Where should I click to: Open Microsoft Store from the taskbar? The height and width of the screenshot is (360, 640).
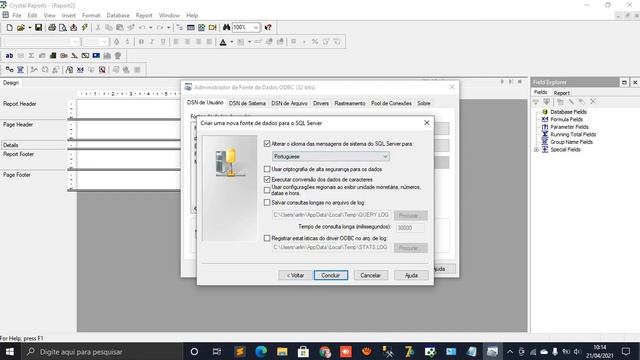[303, 351]
